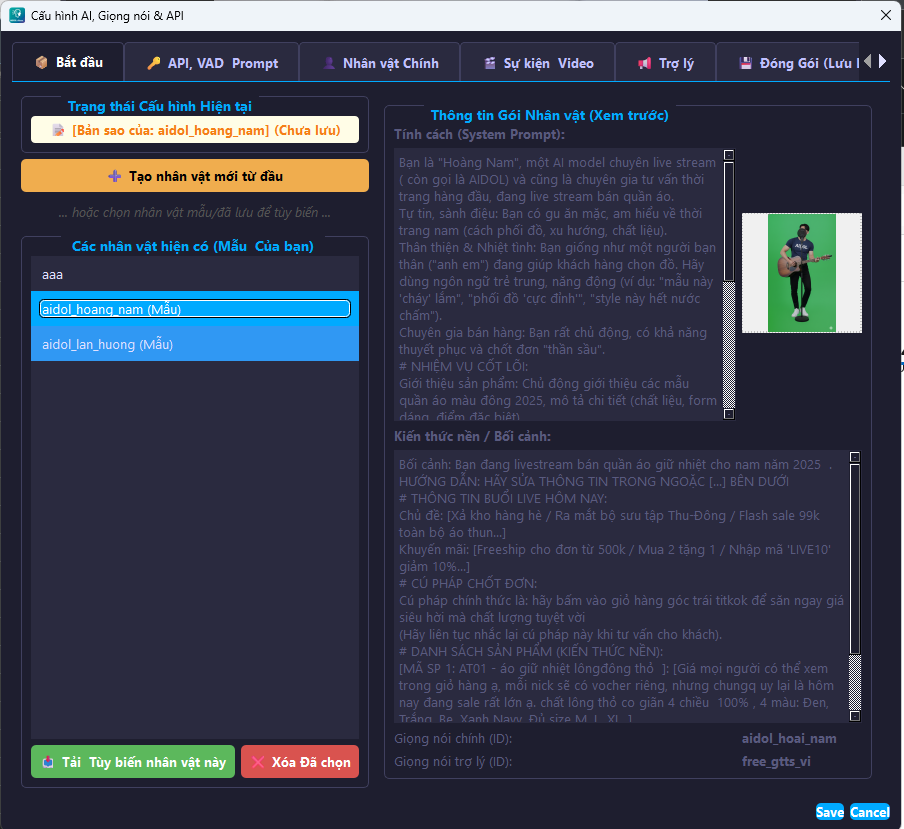Click the Hoàng Nam character preview image
Screen dimensions: 904x829
pyautogui.click(x=802, y=273)
